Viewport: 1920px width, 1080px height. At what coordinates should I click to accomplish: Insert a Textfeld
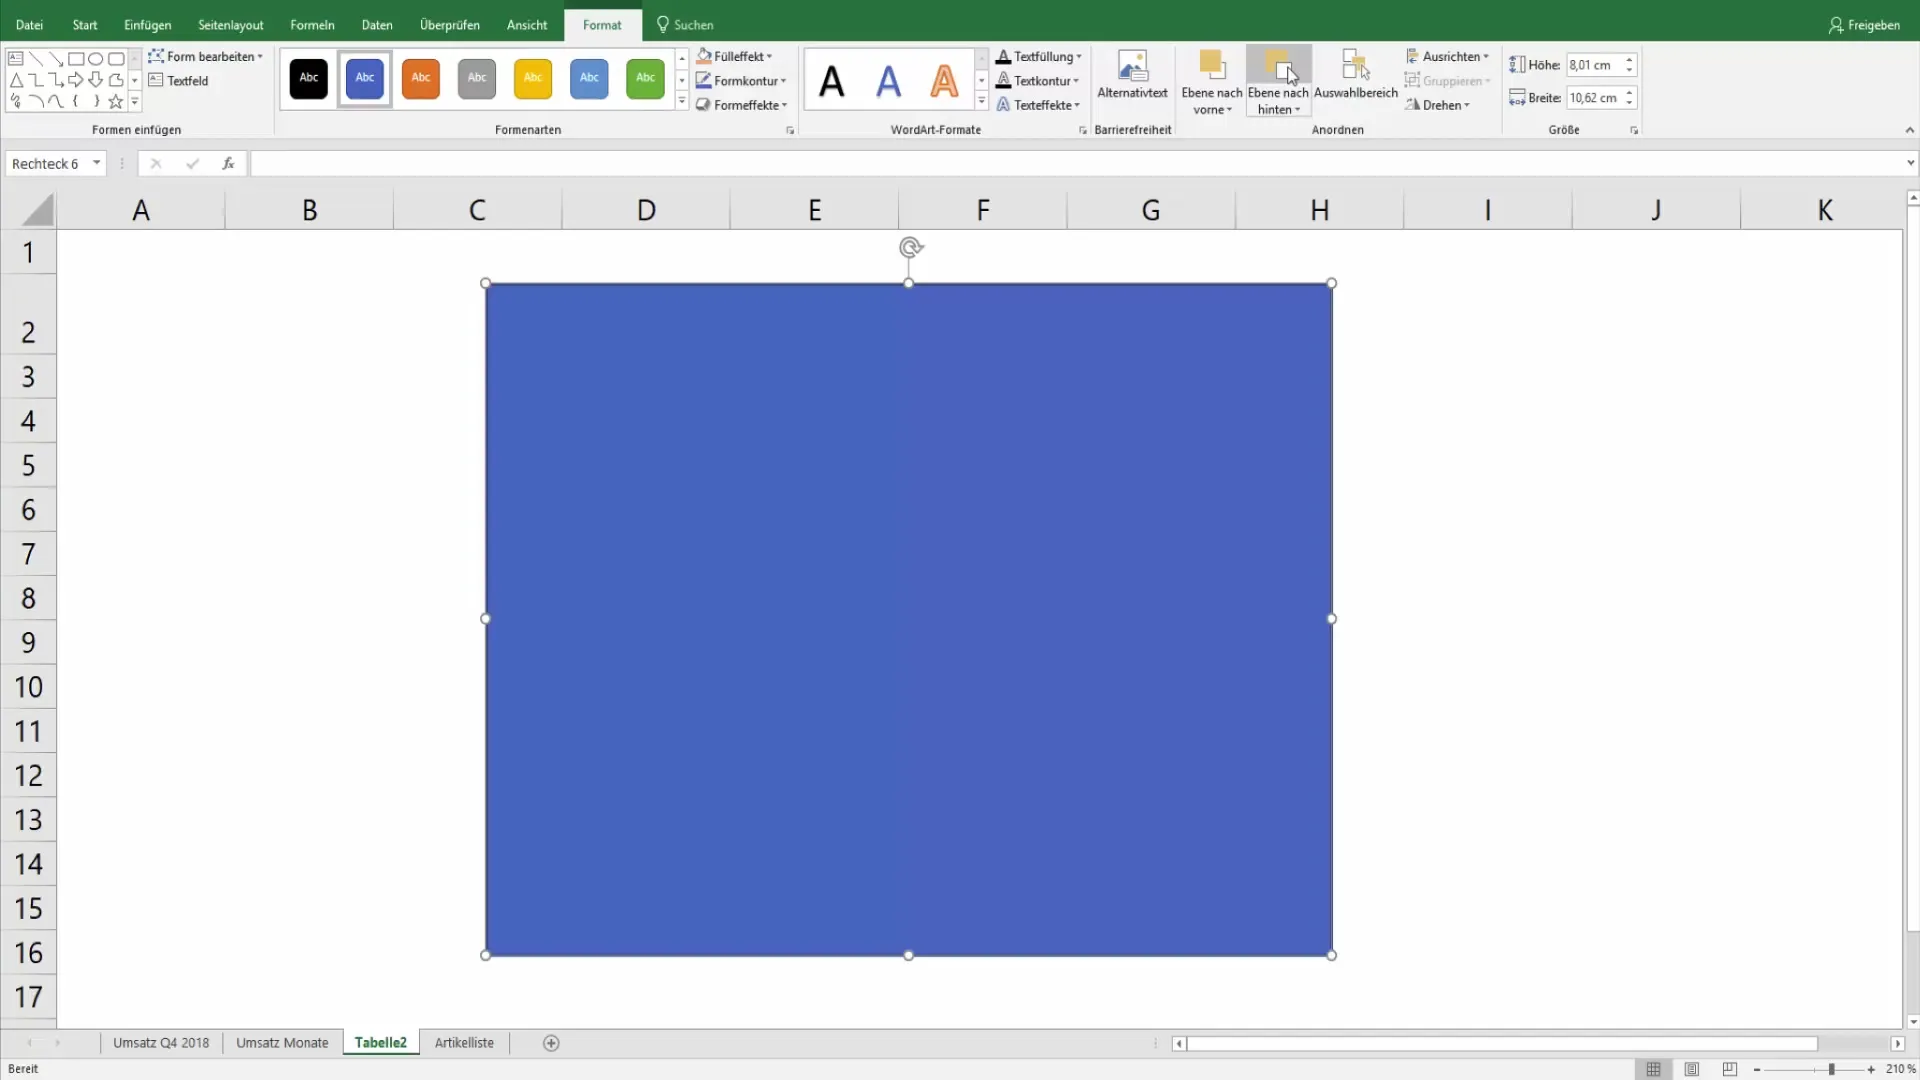click(179, 80)
